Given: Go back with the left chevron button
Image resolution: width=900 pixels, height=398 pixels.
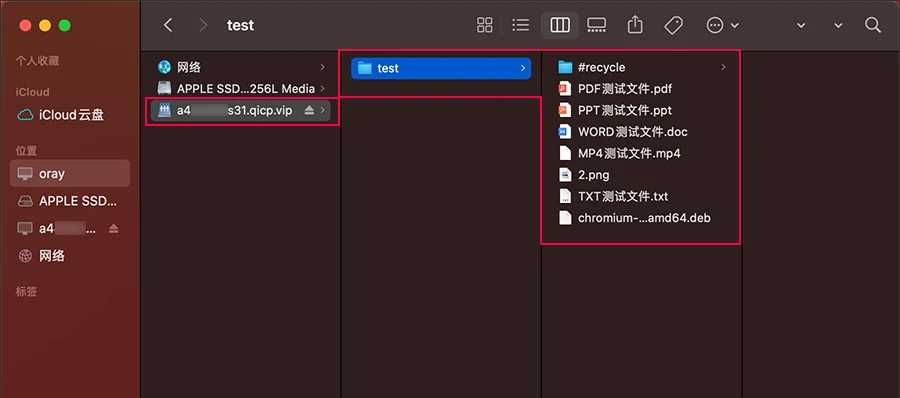Looking at the screenshot, I should coord(168,25).
